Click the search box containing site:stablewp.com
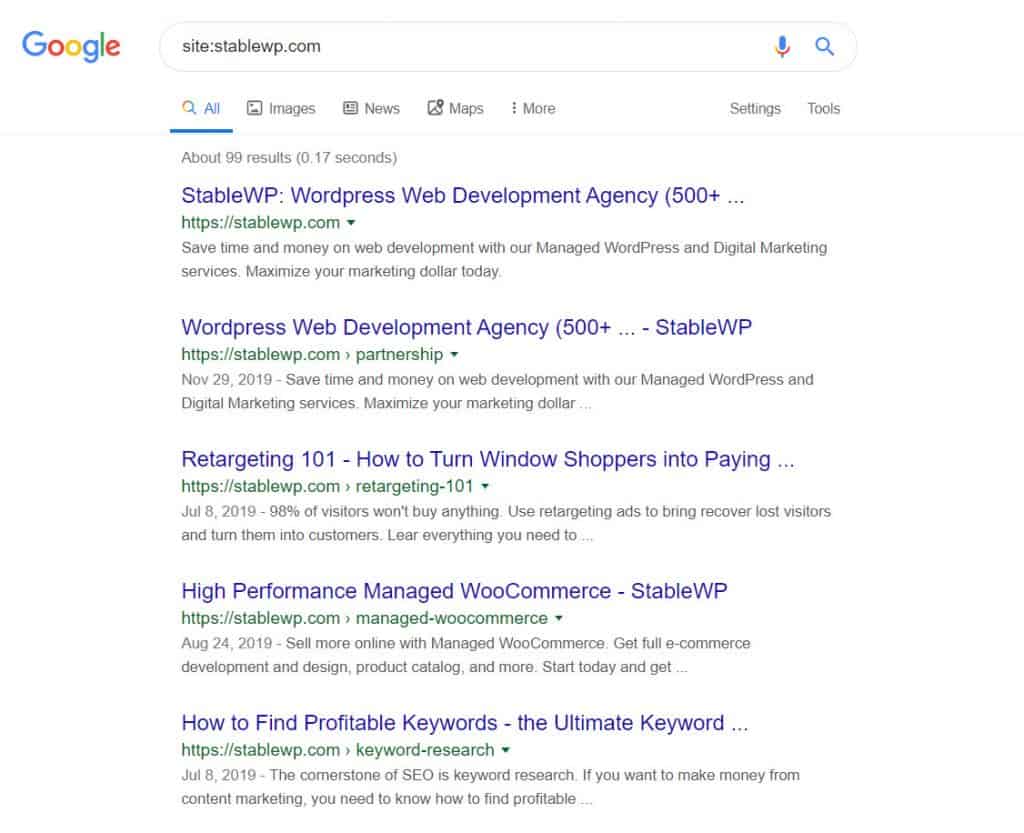This screenshot has height=833, width=1024. (508, 46)
